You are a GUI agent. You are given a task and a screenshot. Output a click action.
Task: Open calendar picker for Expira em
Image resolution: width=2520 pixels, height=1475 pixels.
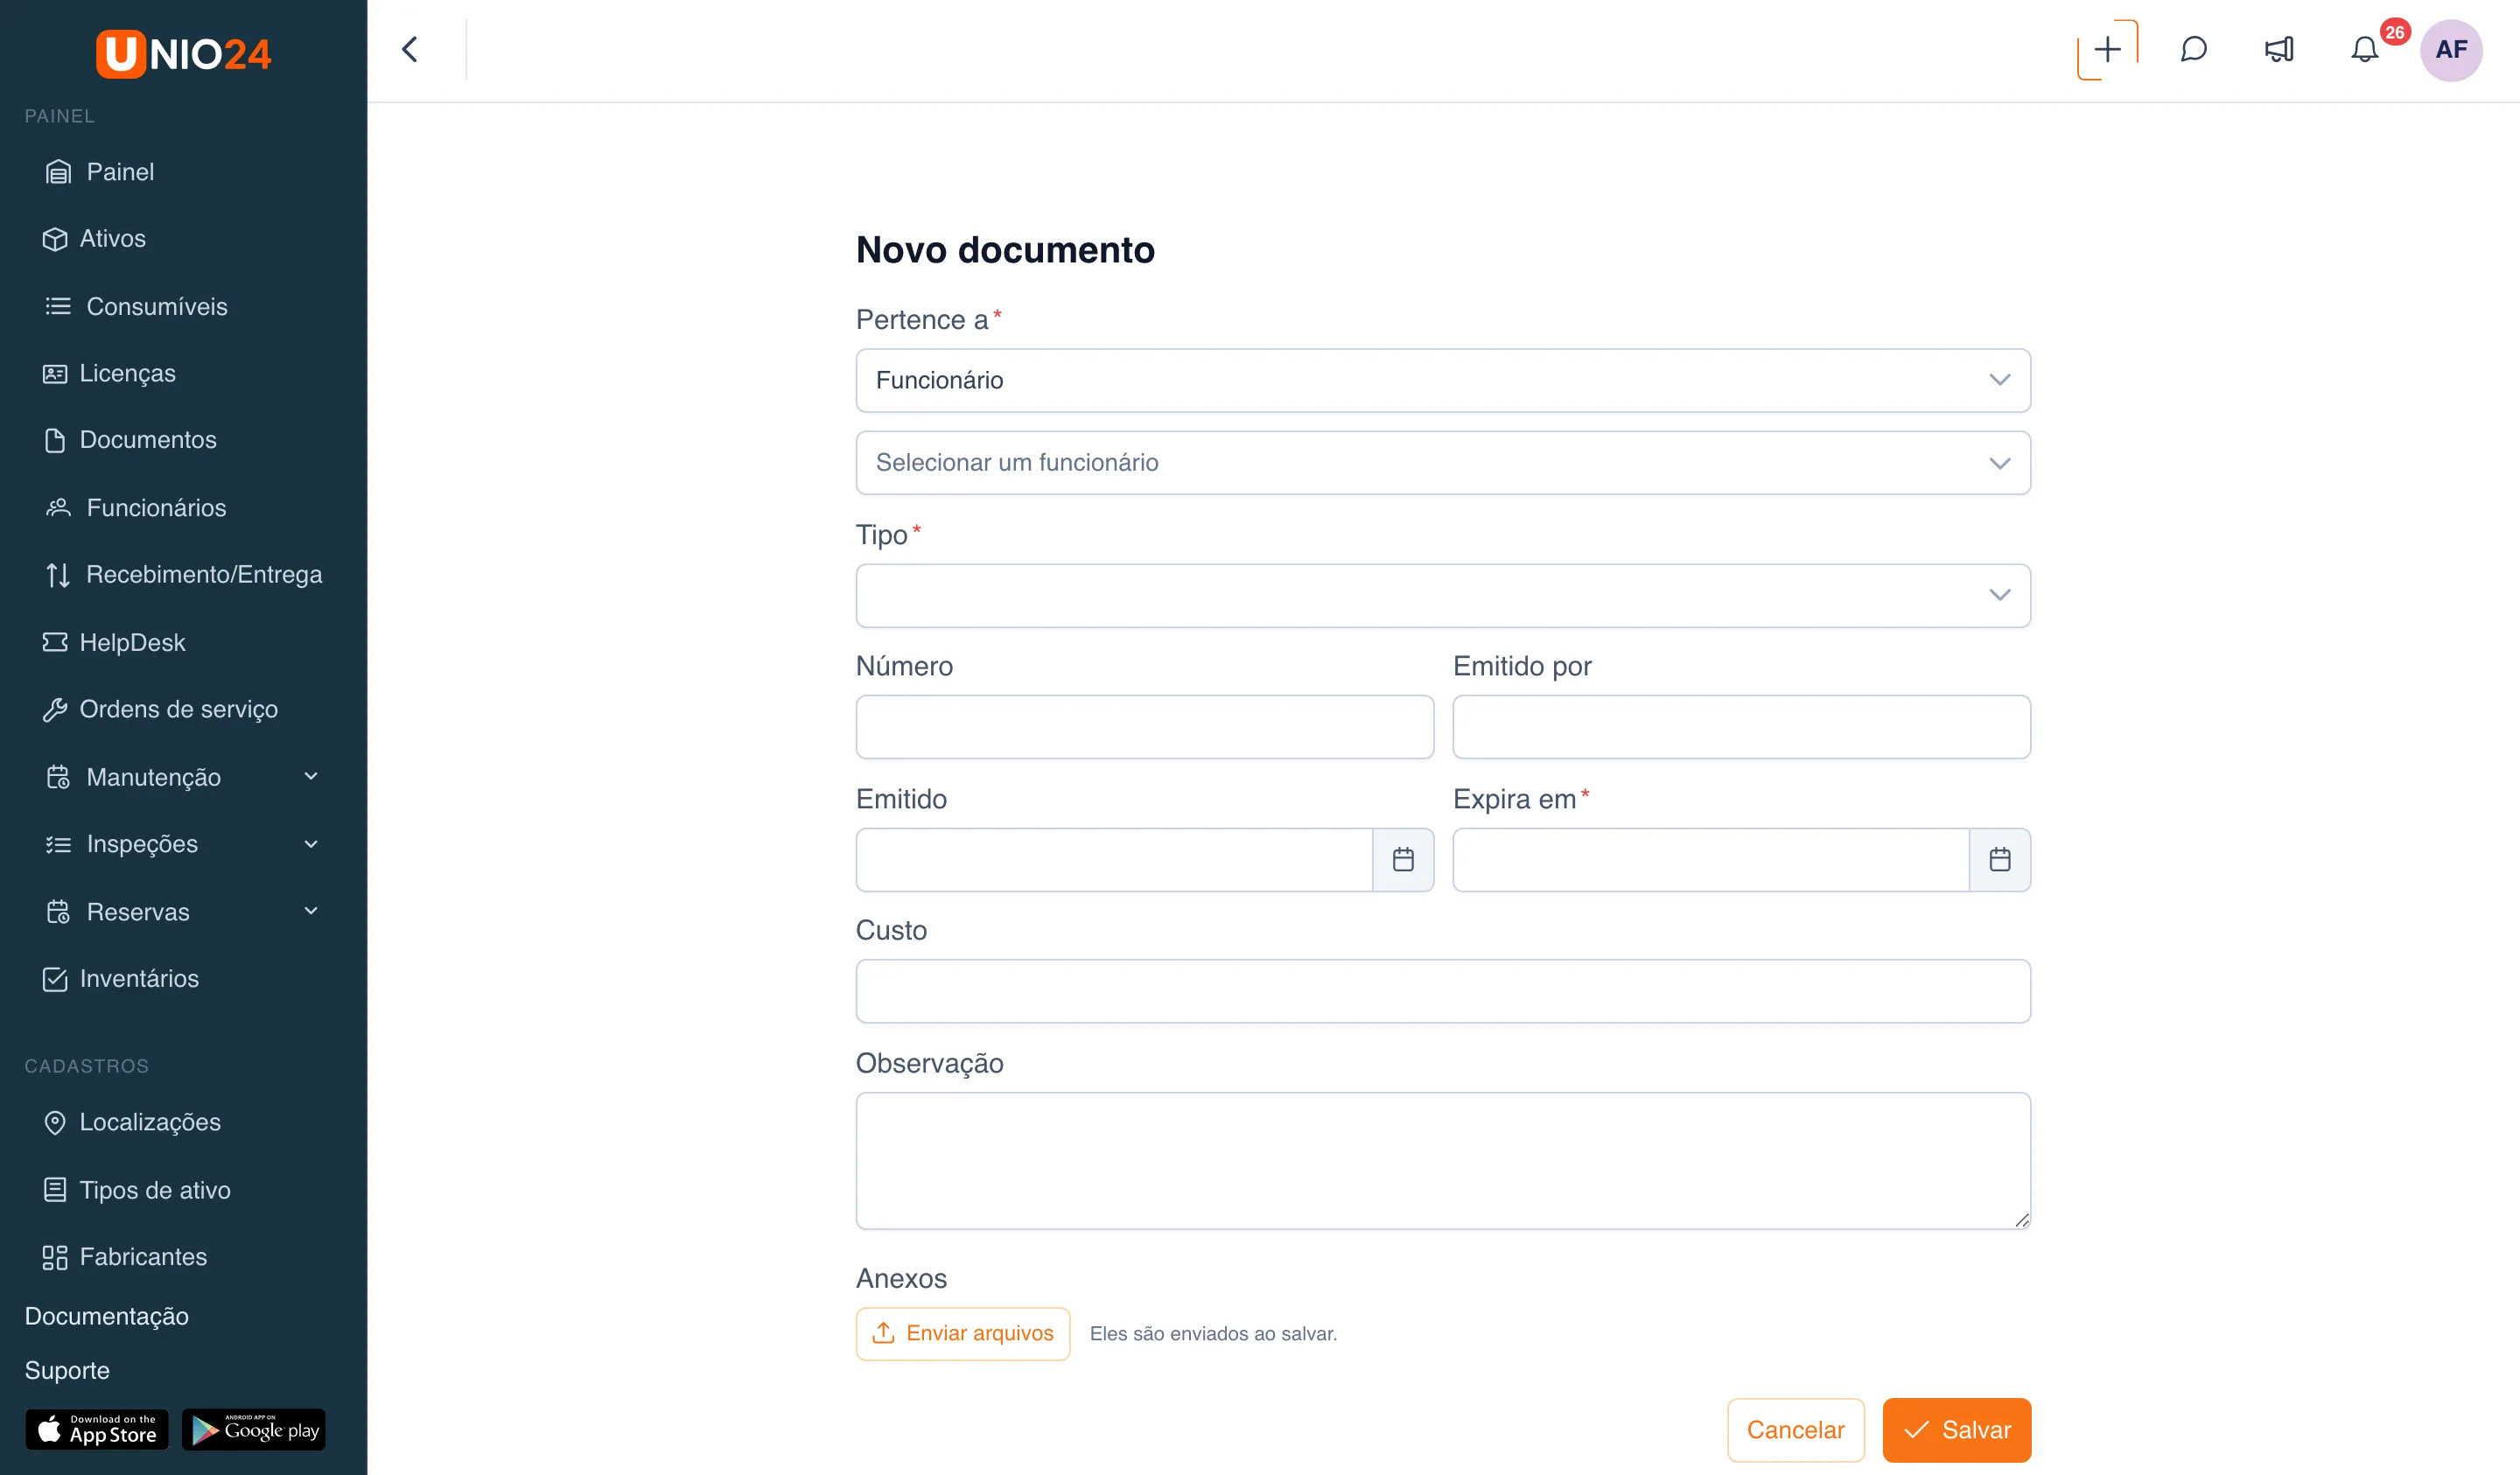(2000, 859)
